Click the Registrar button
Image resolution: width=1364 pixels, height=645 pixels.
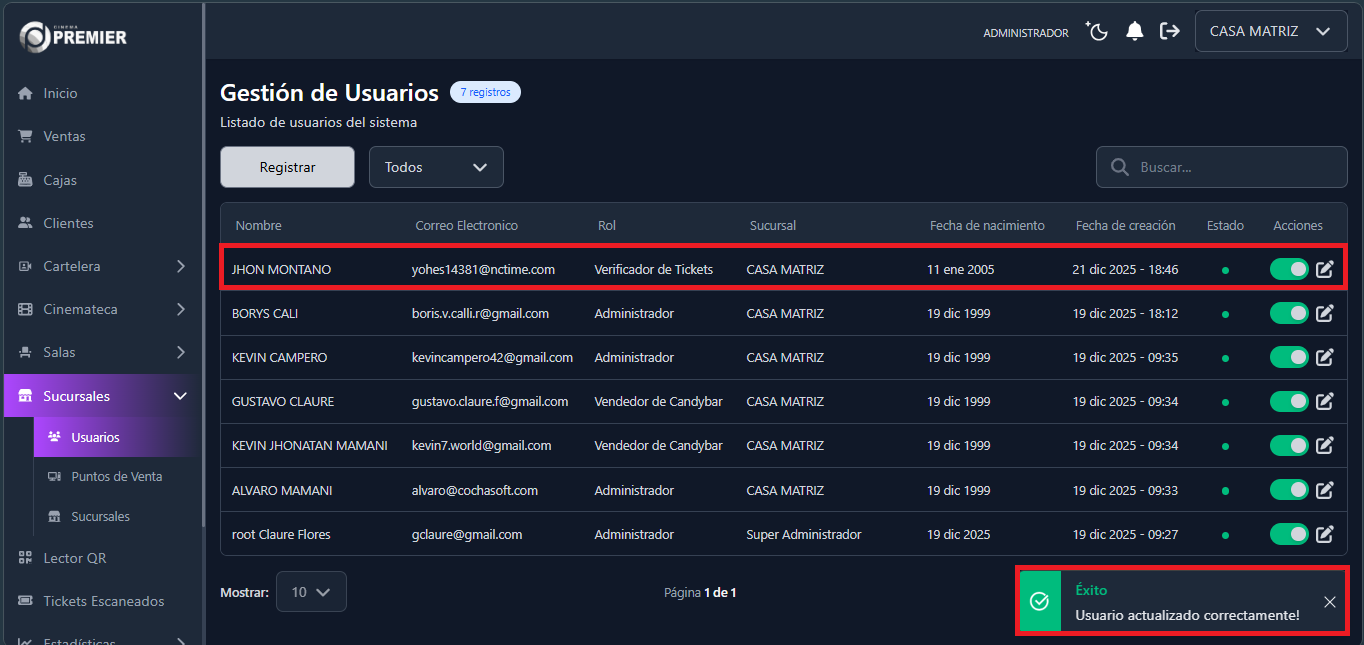[287, 168]
